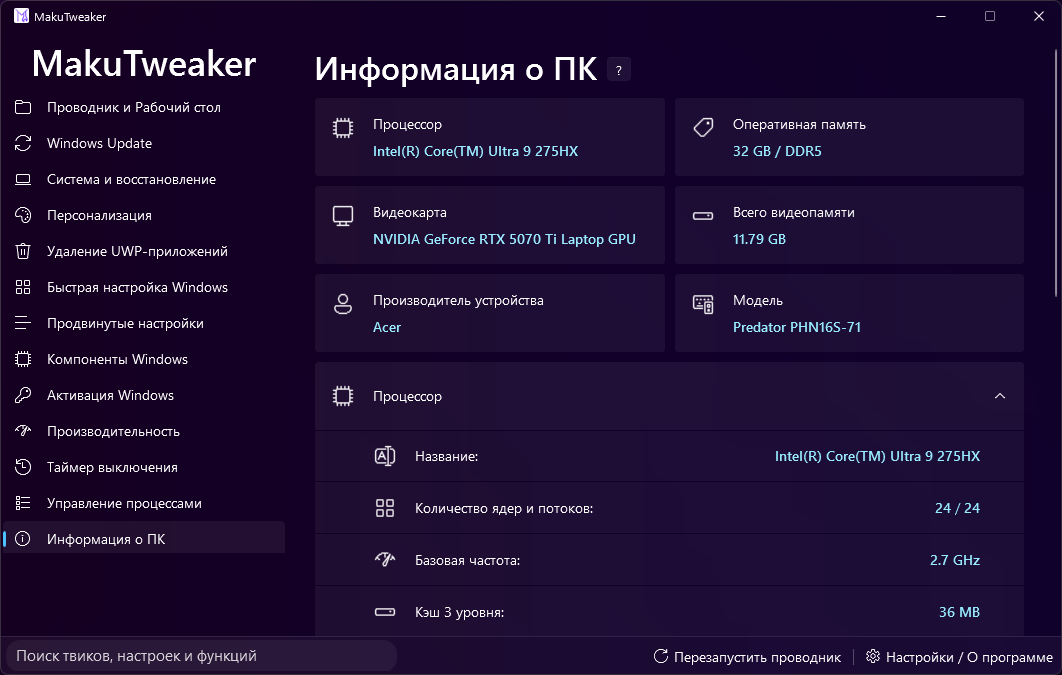Image resolution: width=1062 pixels, height=675 pixels.
Task: Click Перезапустить проводник button
Action: [x=747, y=657]
